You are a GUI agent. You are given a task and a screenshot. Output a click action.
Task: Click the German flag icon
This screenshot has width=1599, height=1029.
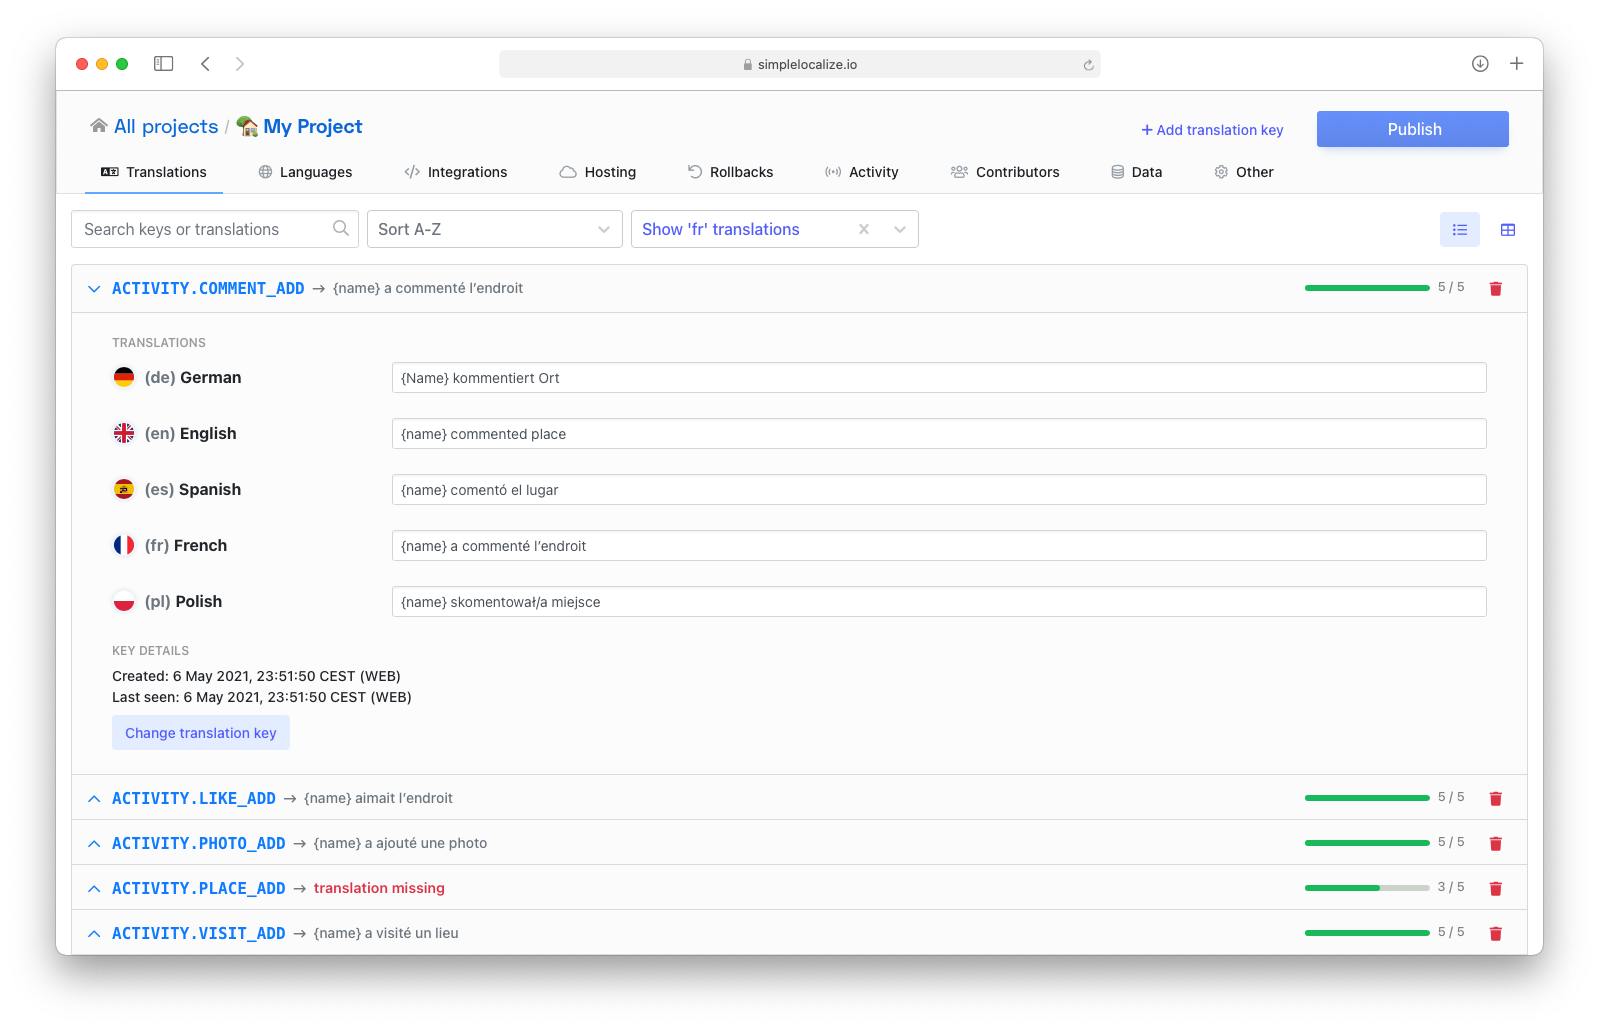click(x=124, y=377)
